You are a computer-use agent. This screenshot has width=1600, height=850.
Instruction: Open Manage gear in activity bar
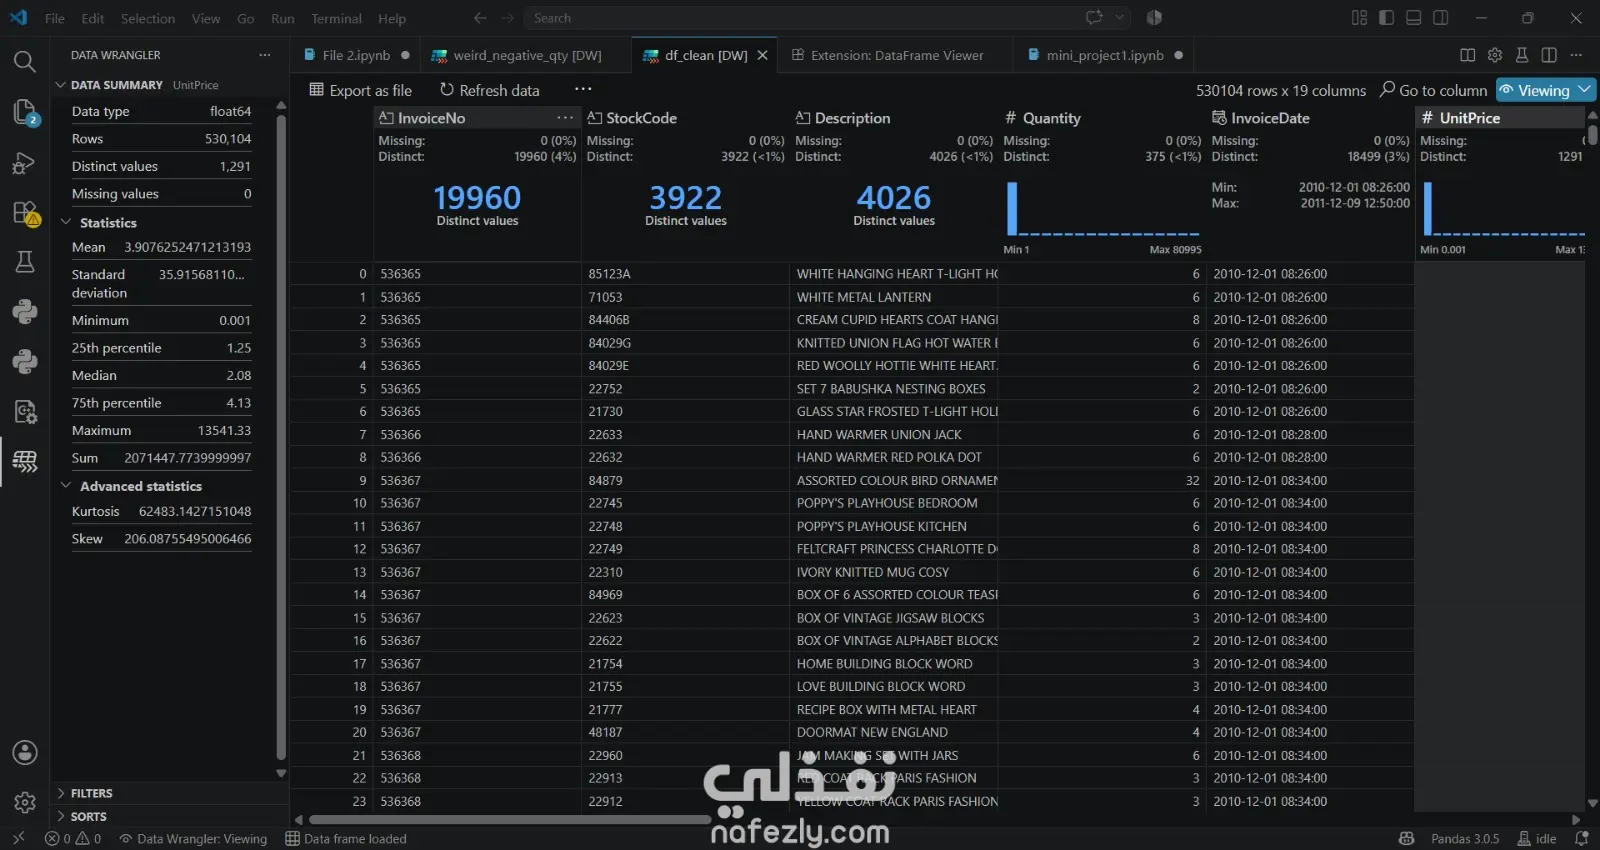(x=24, y=802)
